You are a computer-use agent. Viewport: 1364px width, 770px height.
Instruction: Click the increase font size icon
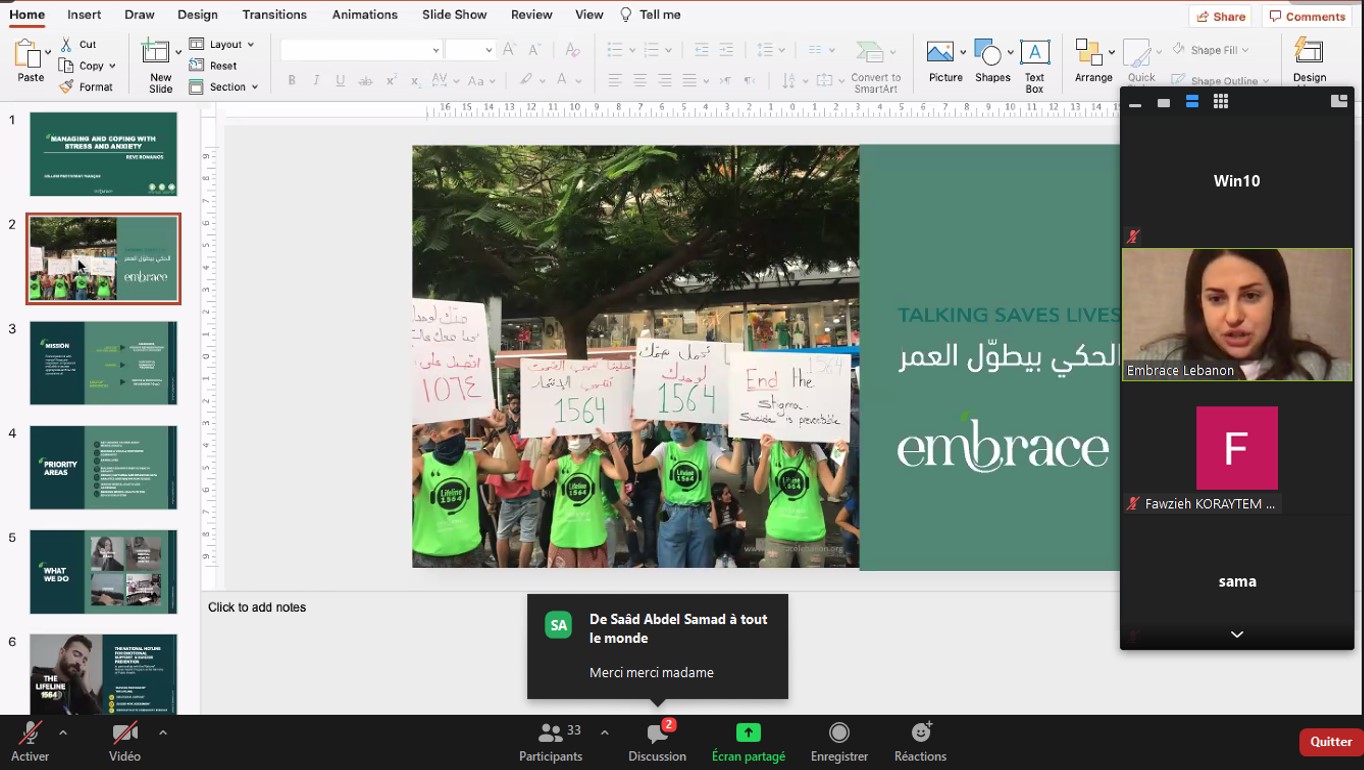pos(510,50)
